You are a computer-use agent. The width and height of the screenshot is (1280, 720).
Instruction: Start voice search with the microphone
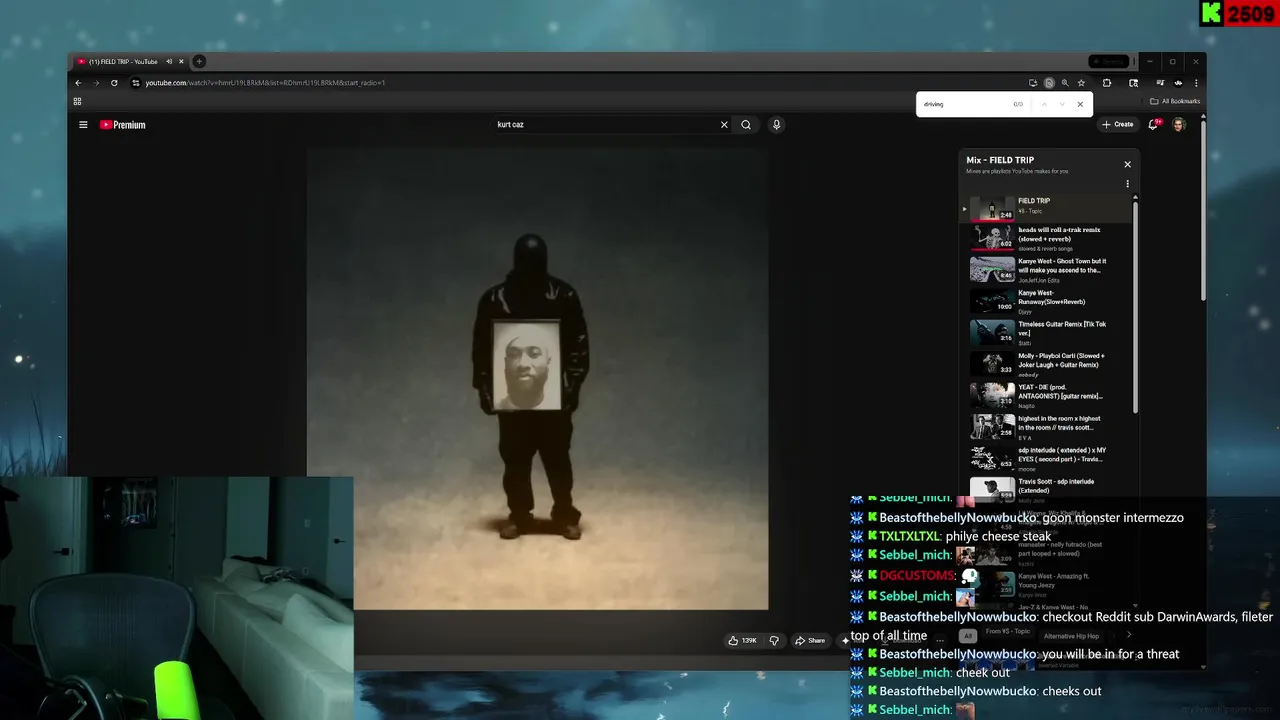point(776,125)
